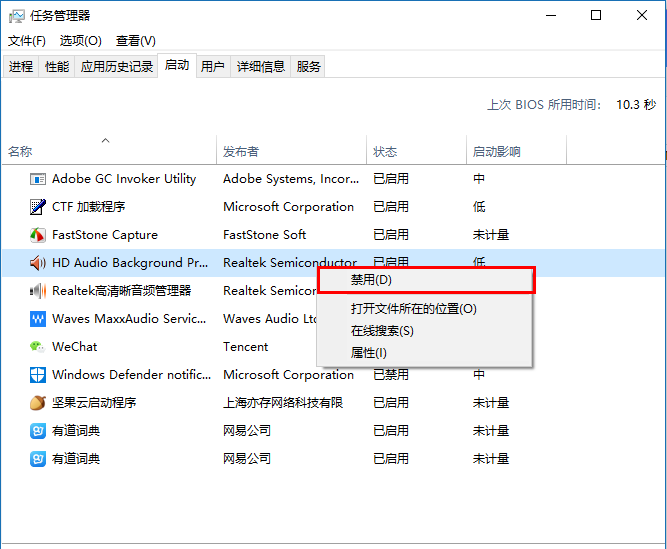The width and height of the screenshot is (667, 549).
Task: Sort by the 启动影响 column header
Action: click(x=496, y=152)
